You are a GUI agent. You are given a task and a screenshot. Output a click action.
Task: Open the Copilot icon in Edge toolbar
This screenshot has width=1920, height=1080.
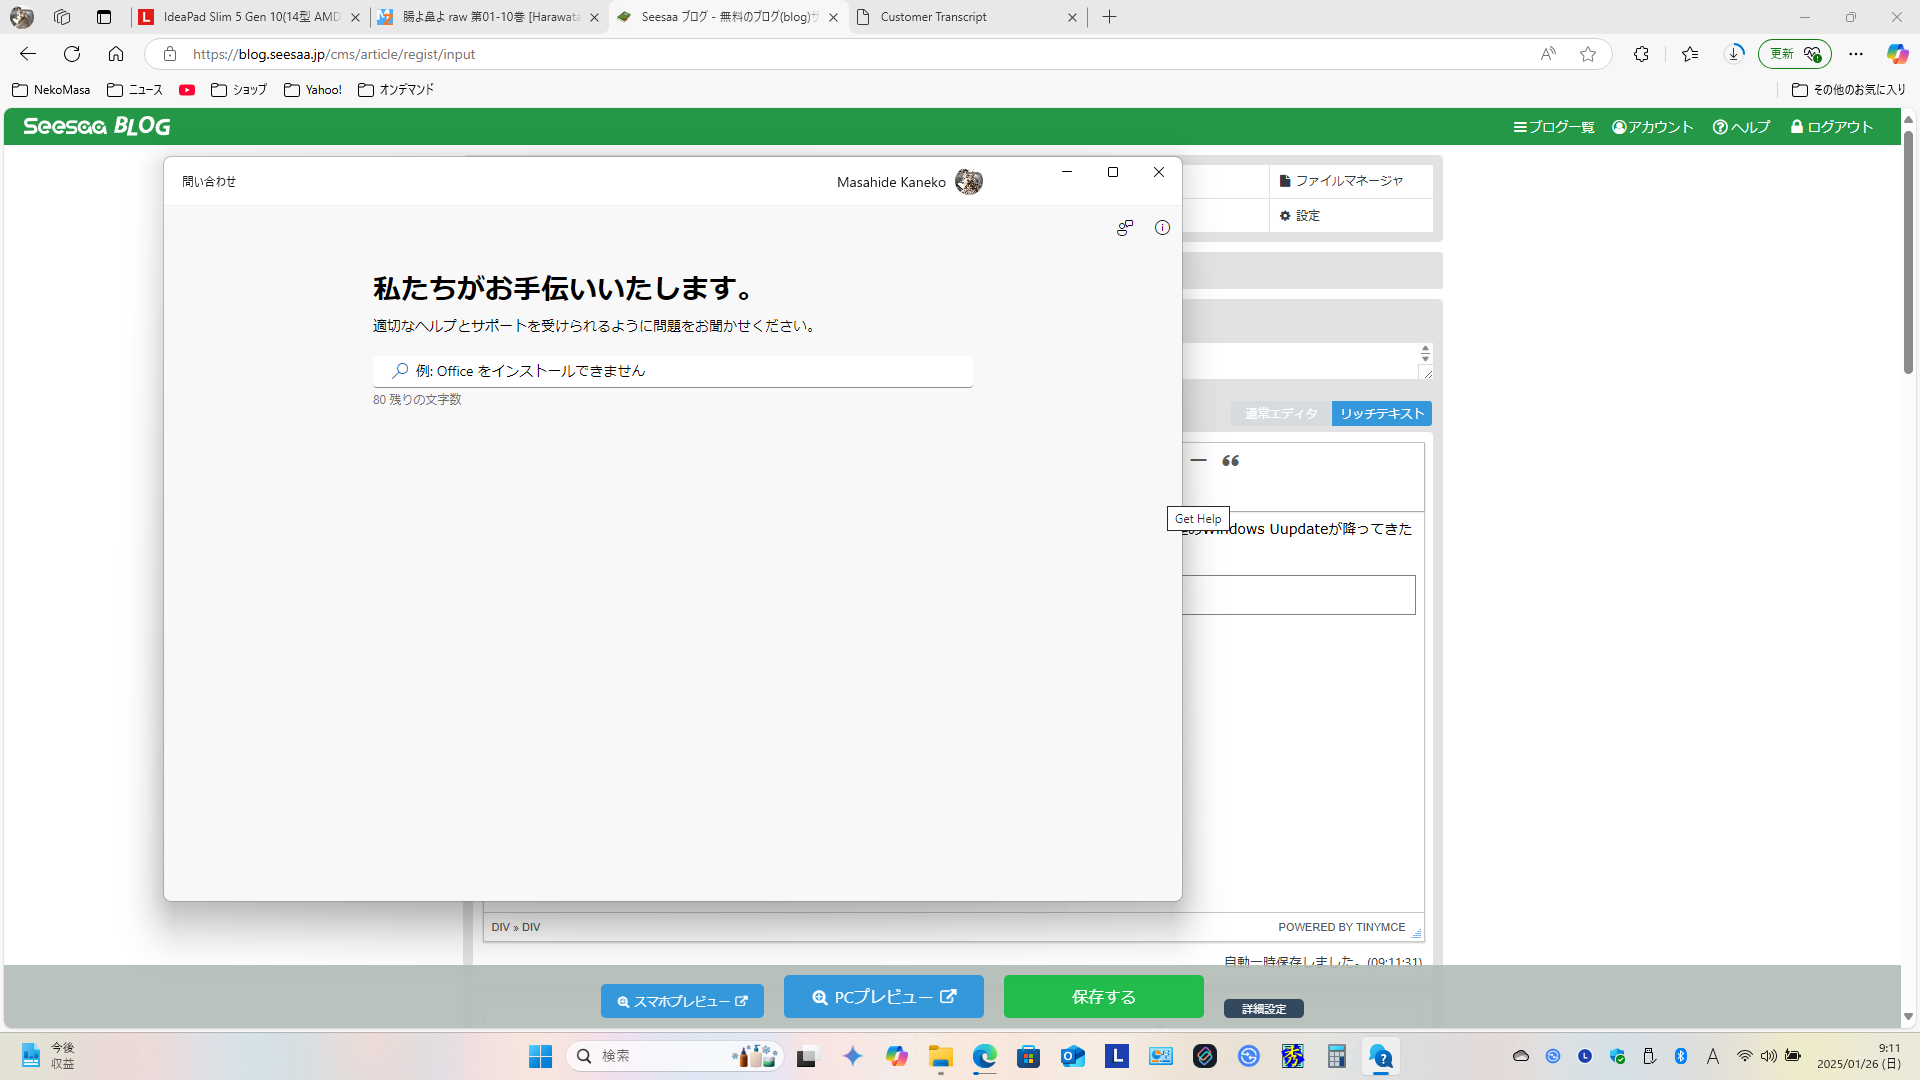point(1897,54)
